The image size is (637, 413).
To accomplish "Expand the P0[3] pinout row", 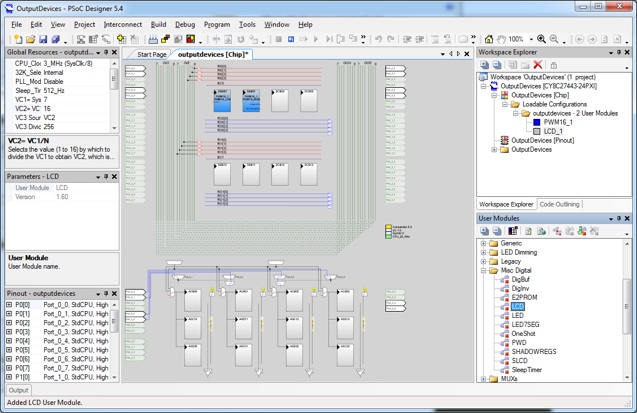I will (x=9, y=332).
